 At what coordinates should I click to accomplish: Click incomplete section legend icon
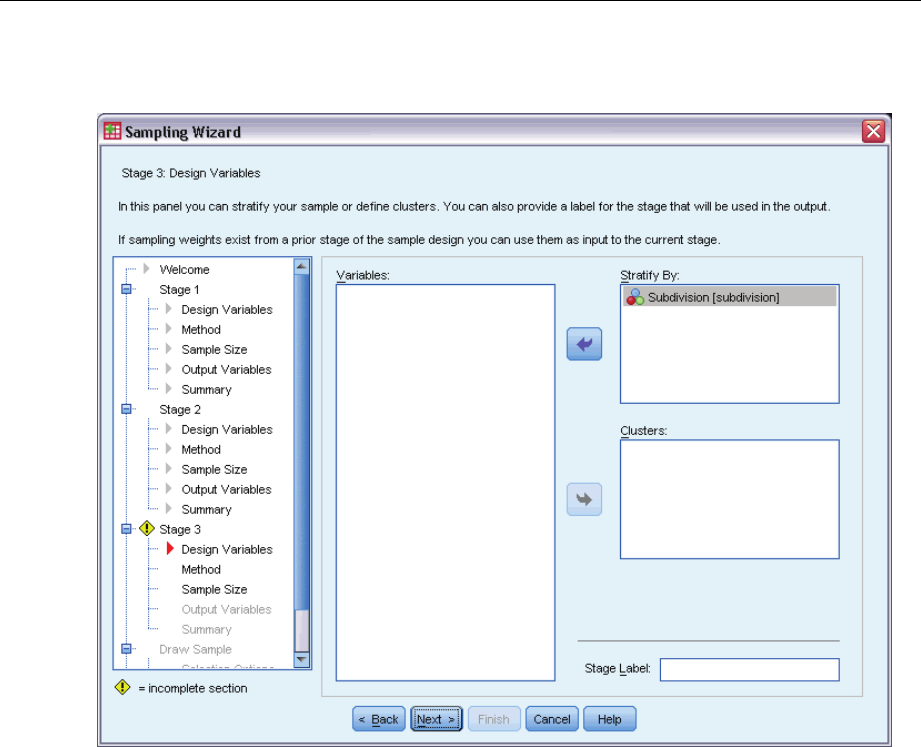click(x=122, y=687)
